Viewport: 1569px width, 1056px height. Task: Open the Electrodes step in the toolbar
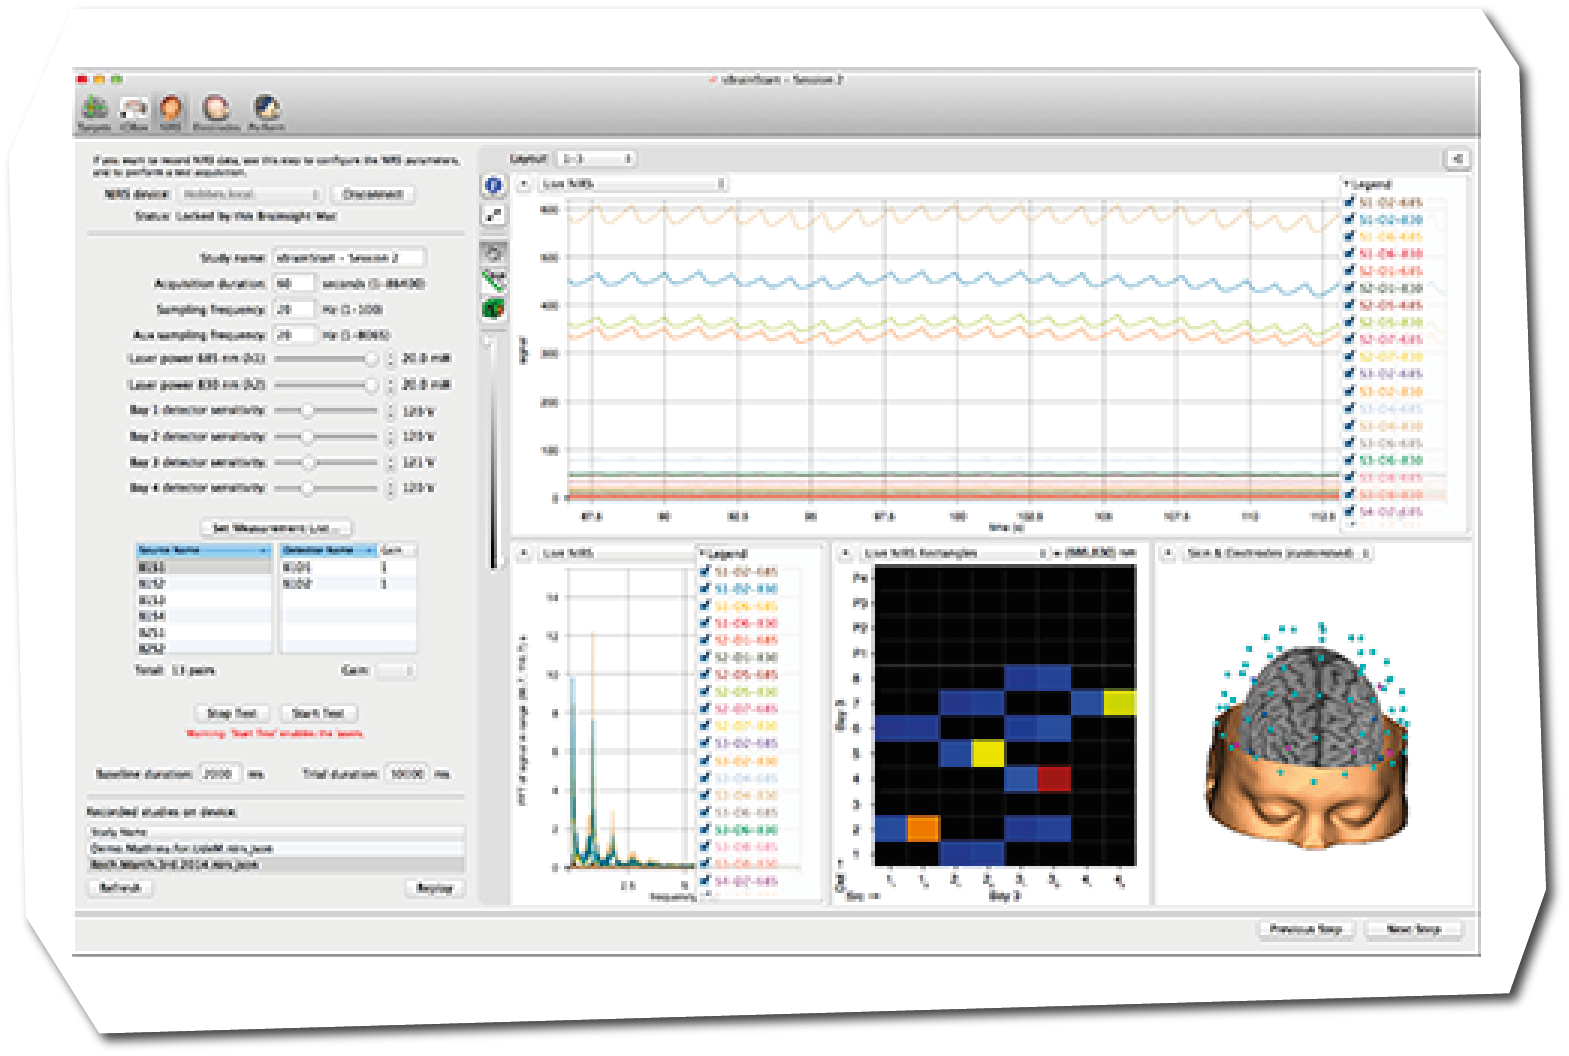[216, 113]
